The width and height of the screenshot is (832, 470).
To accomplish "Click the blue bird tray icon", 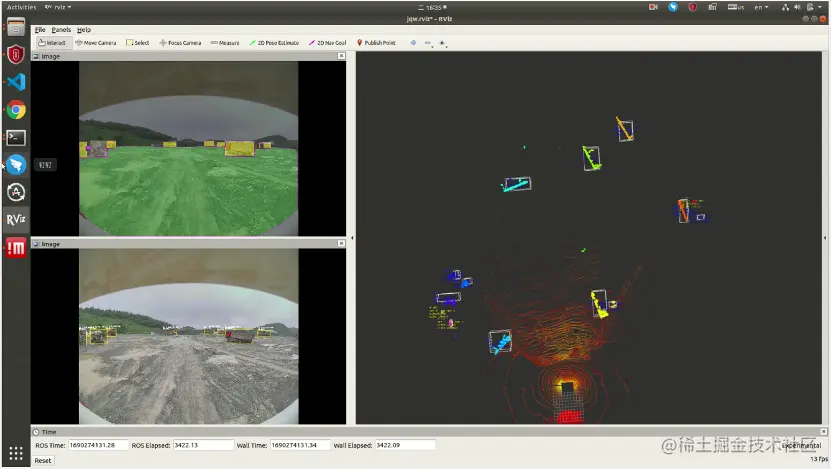I will pos(673,7).
